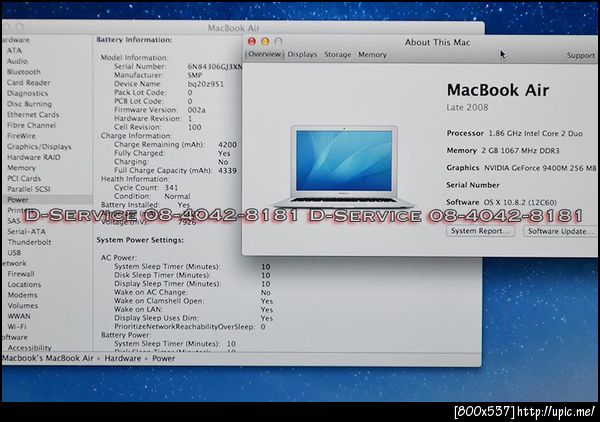The image size is (600, 422).
Task: Click Hardware in the path bar
Action: coord(123,358)
